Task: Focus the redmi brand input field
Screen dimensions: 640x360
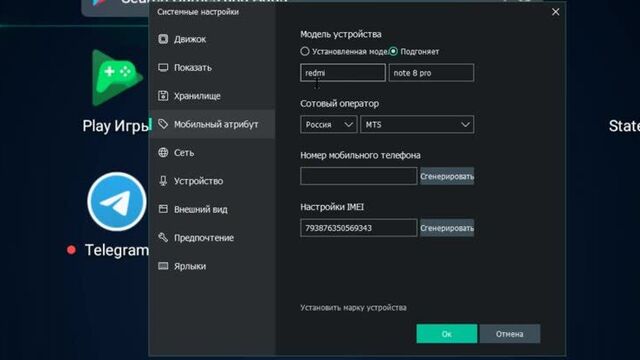Action: point(342,73)
